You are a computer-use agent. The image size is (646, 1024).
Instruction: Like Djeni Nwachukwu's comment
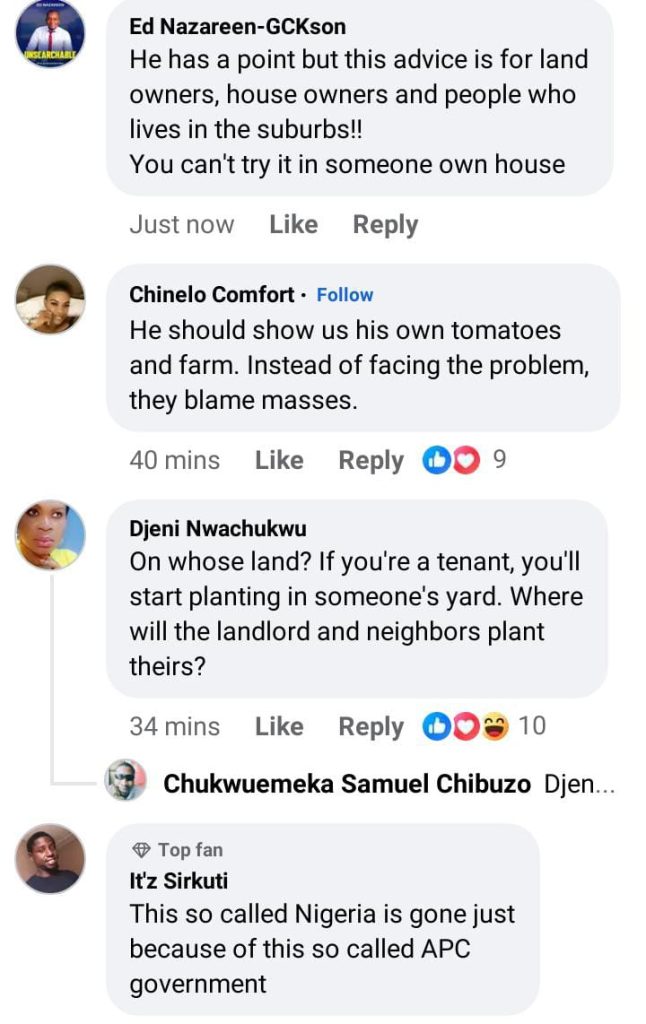tap(279, 727)
